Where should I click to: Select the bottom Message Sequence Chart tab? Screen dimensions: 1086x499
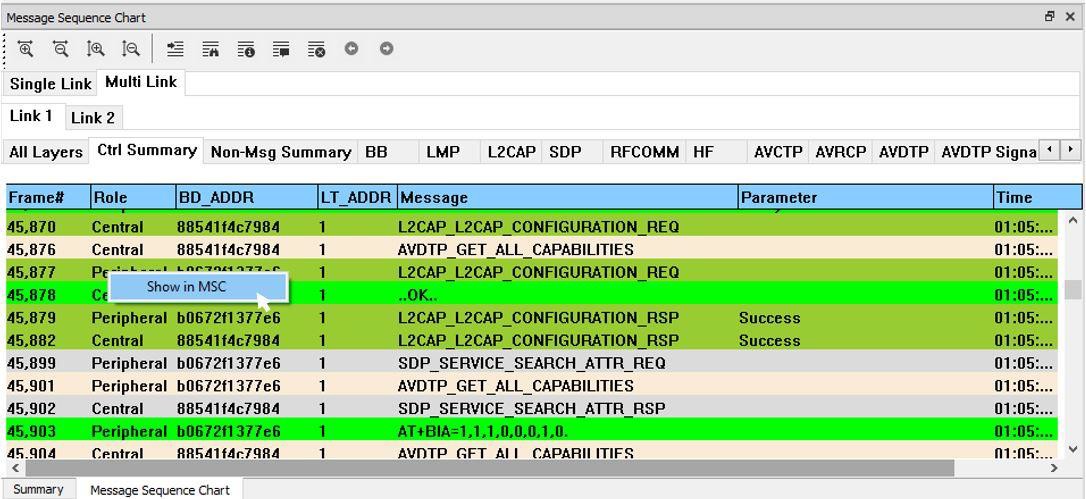click(x=160, y=490)
